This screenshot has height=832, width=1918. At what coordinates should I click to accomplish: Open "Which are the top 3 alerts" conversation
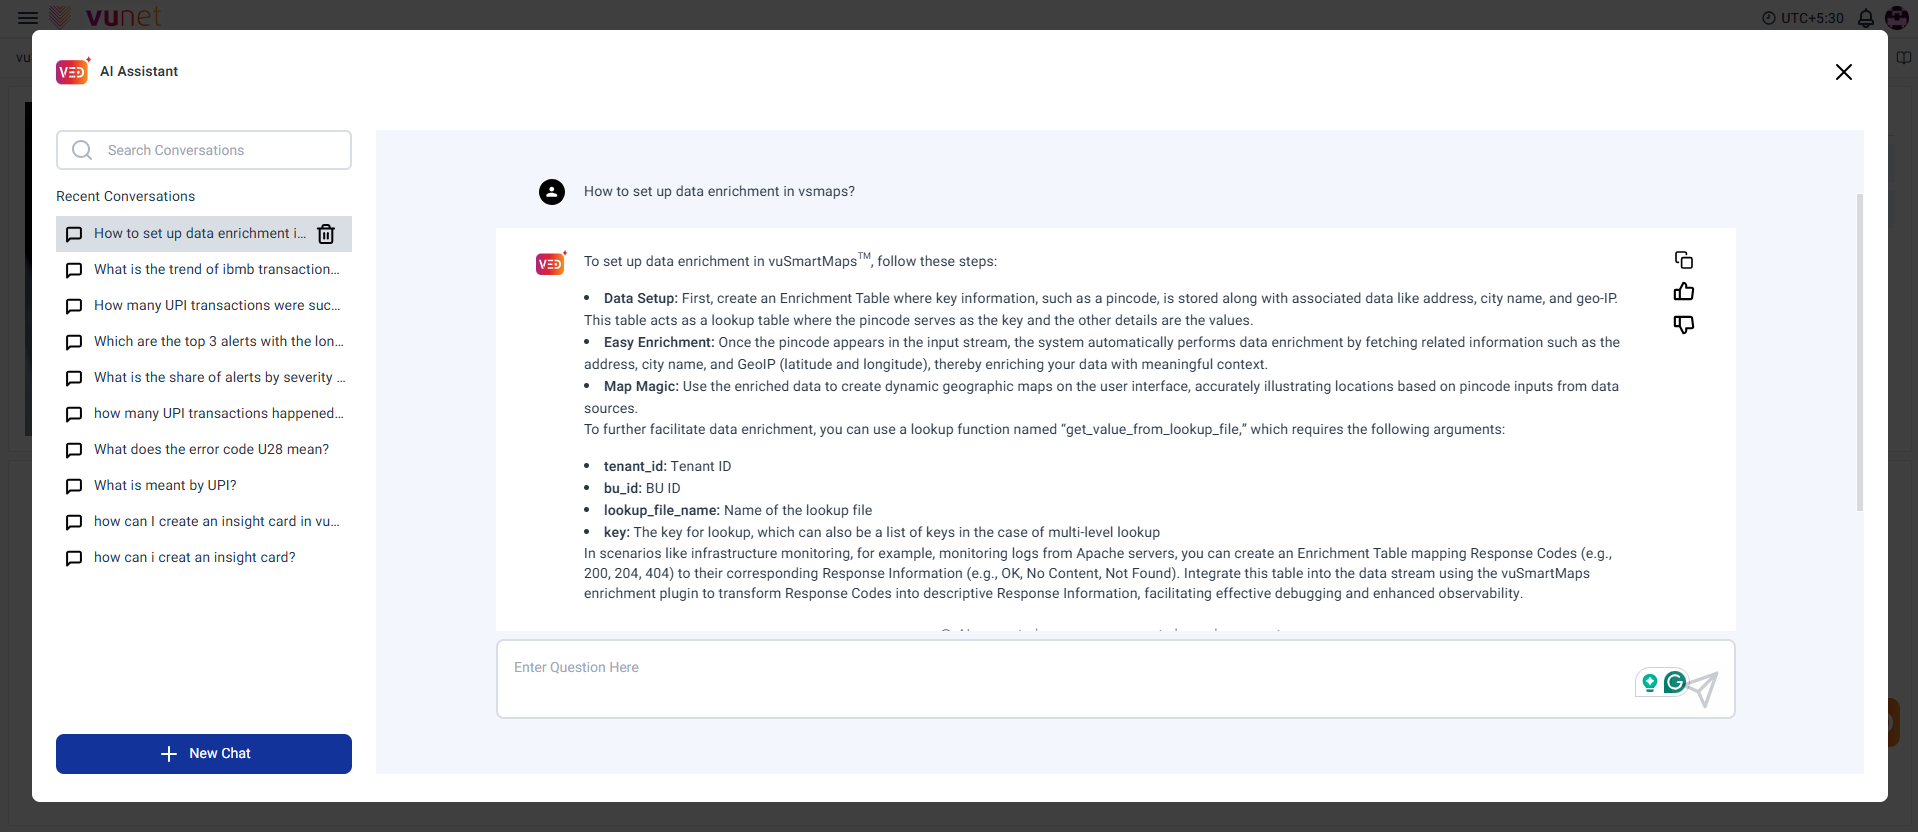[218, 342]
